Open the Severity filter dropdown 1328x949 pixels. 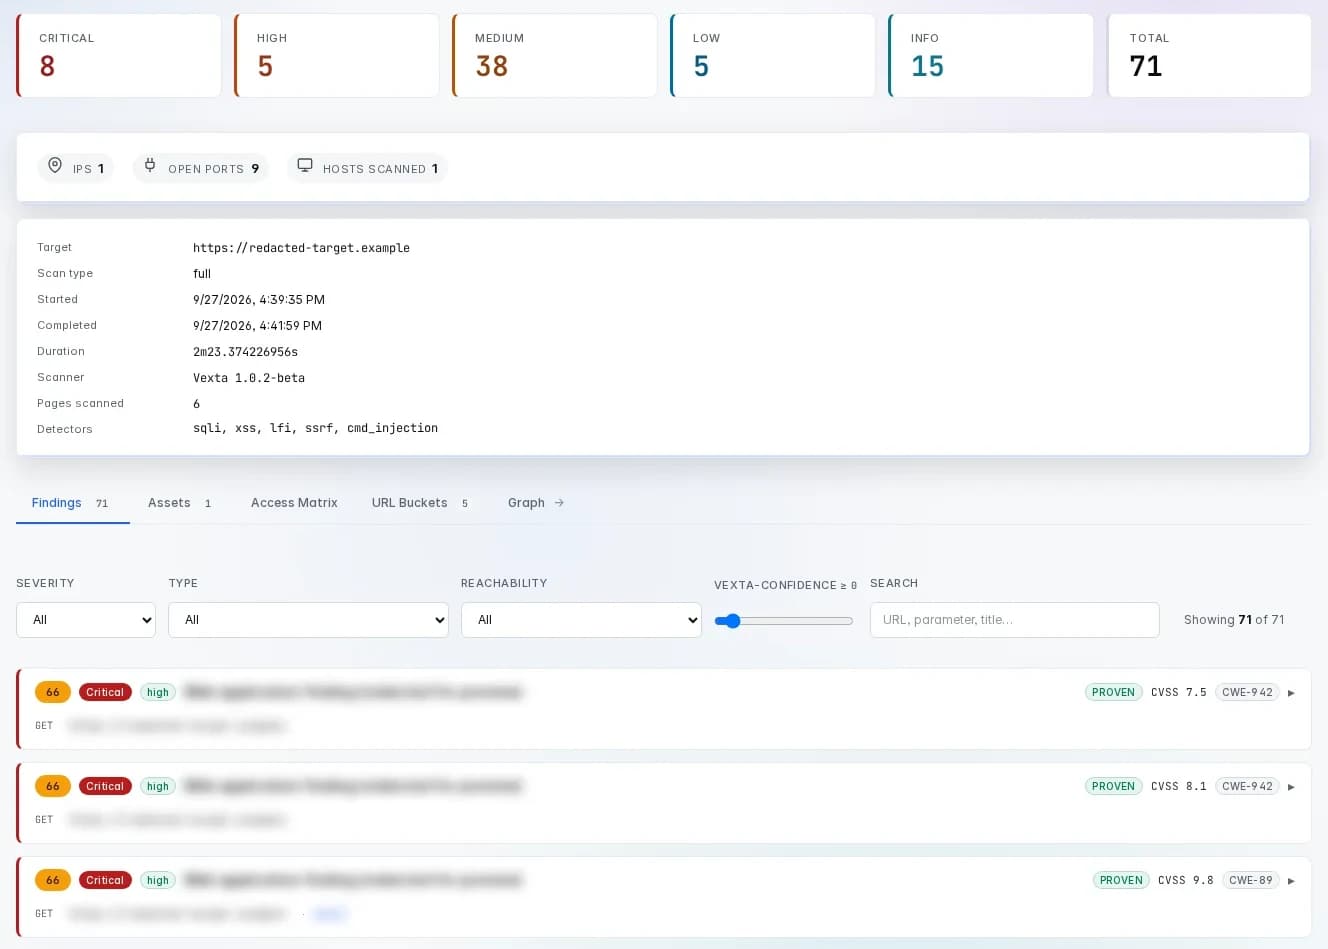click(x=86, y=620)
